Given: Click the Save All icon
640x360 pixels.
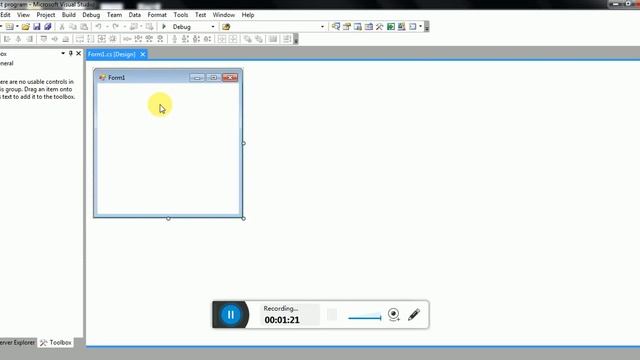Looking at the screenshot, I should tap(48, 27).
